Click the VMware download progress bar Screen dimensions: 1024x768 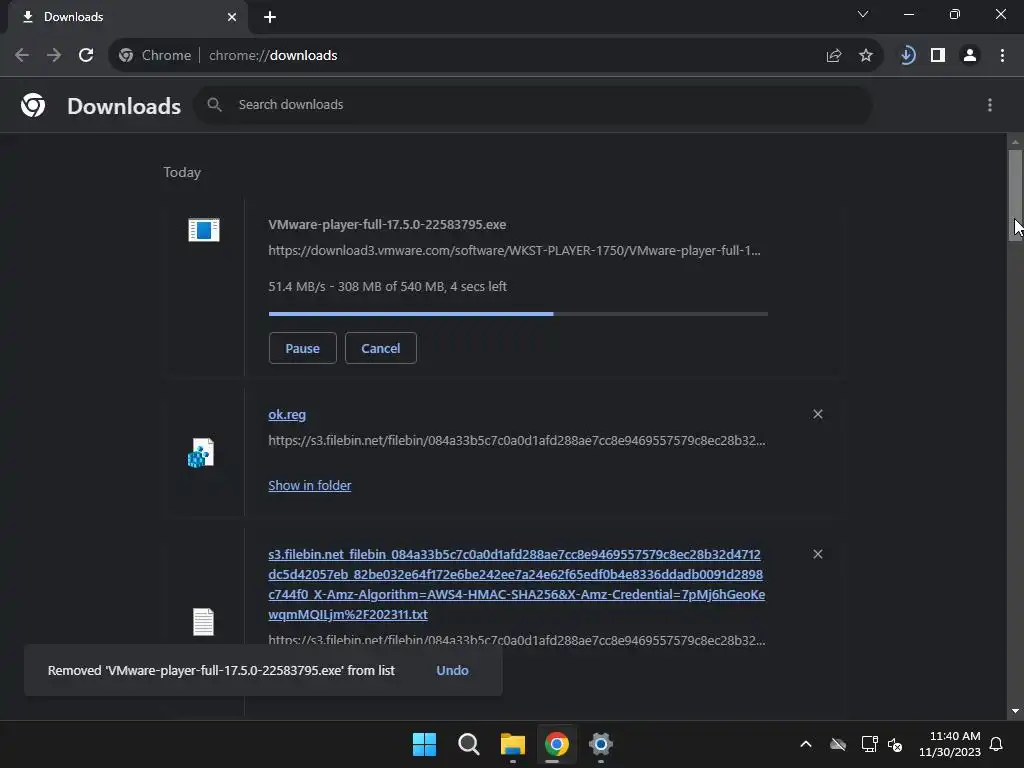click(x=518, y=314)
